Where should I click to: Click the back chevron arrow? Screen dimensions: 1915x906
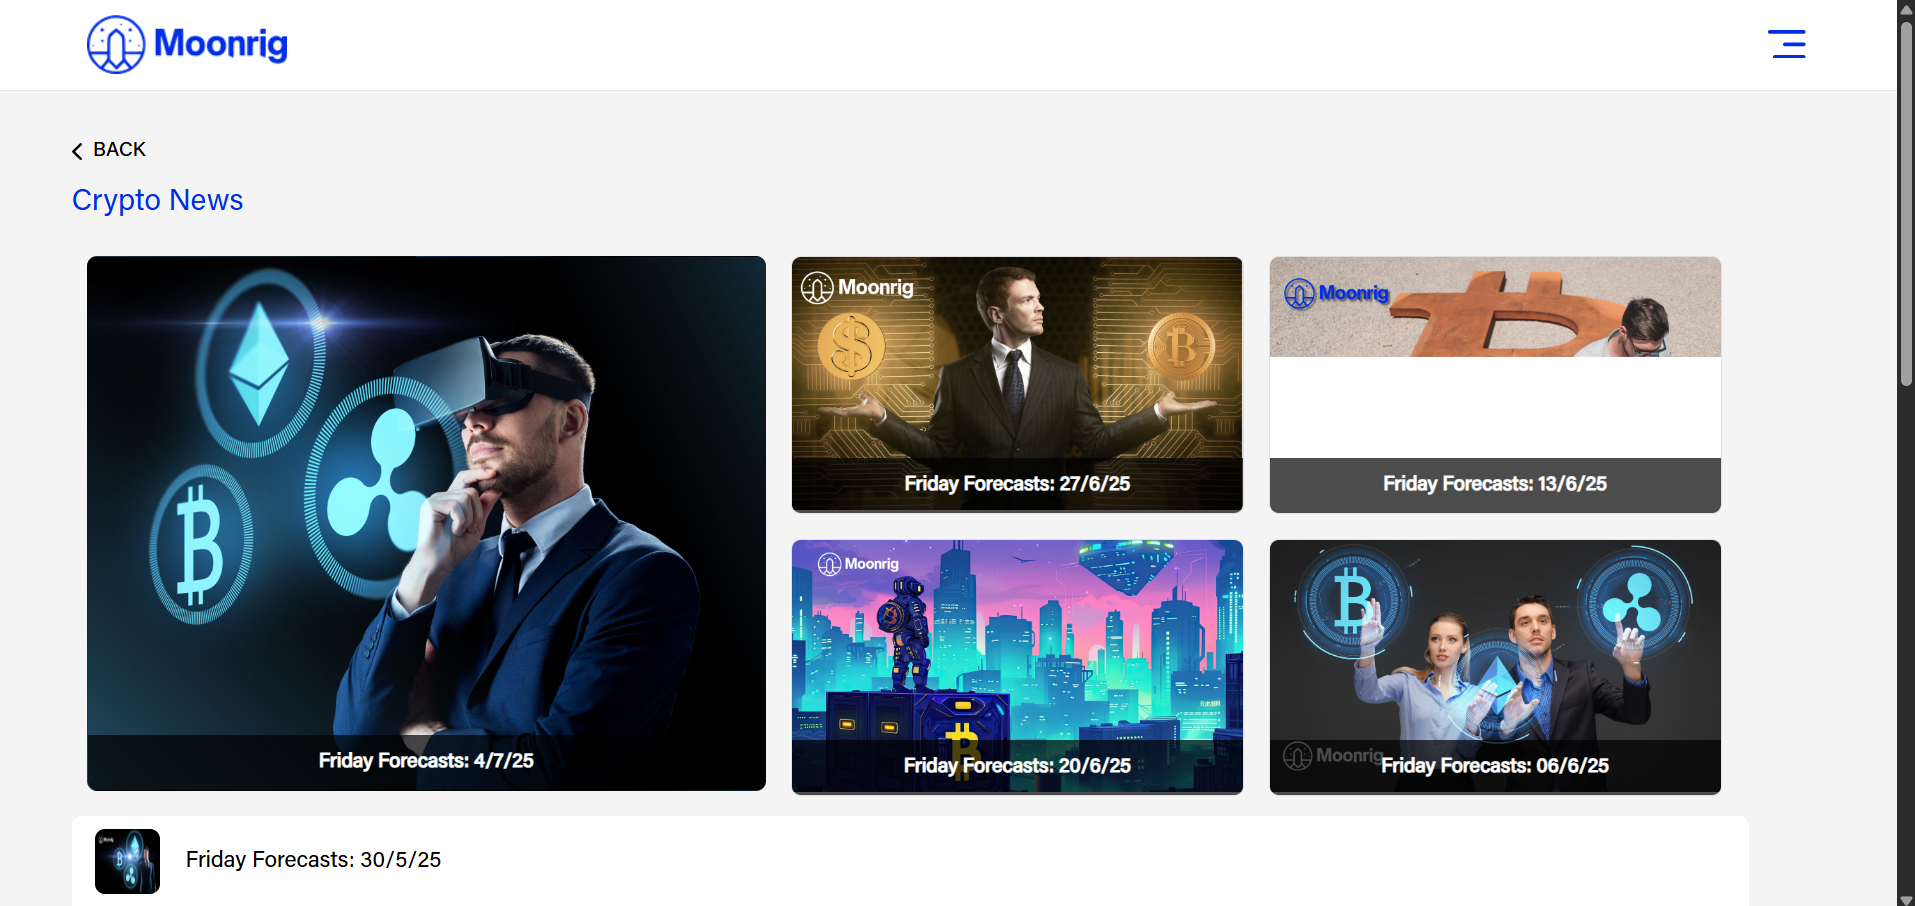pos(77,151)
